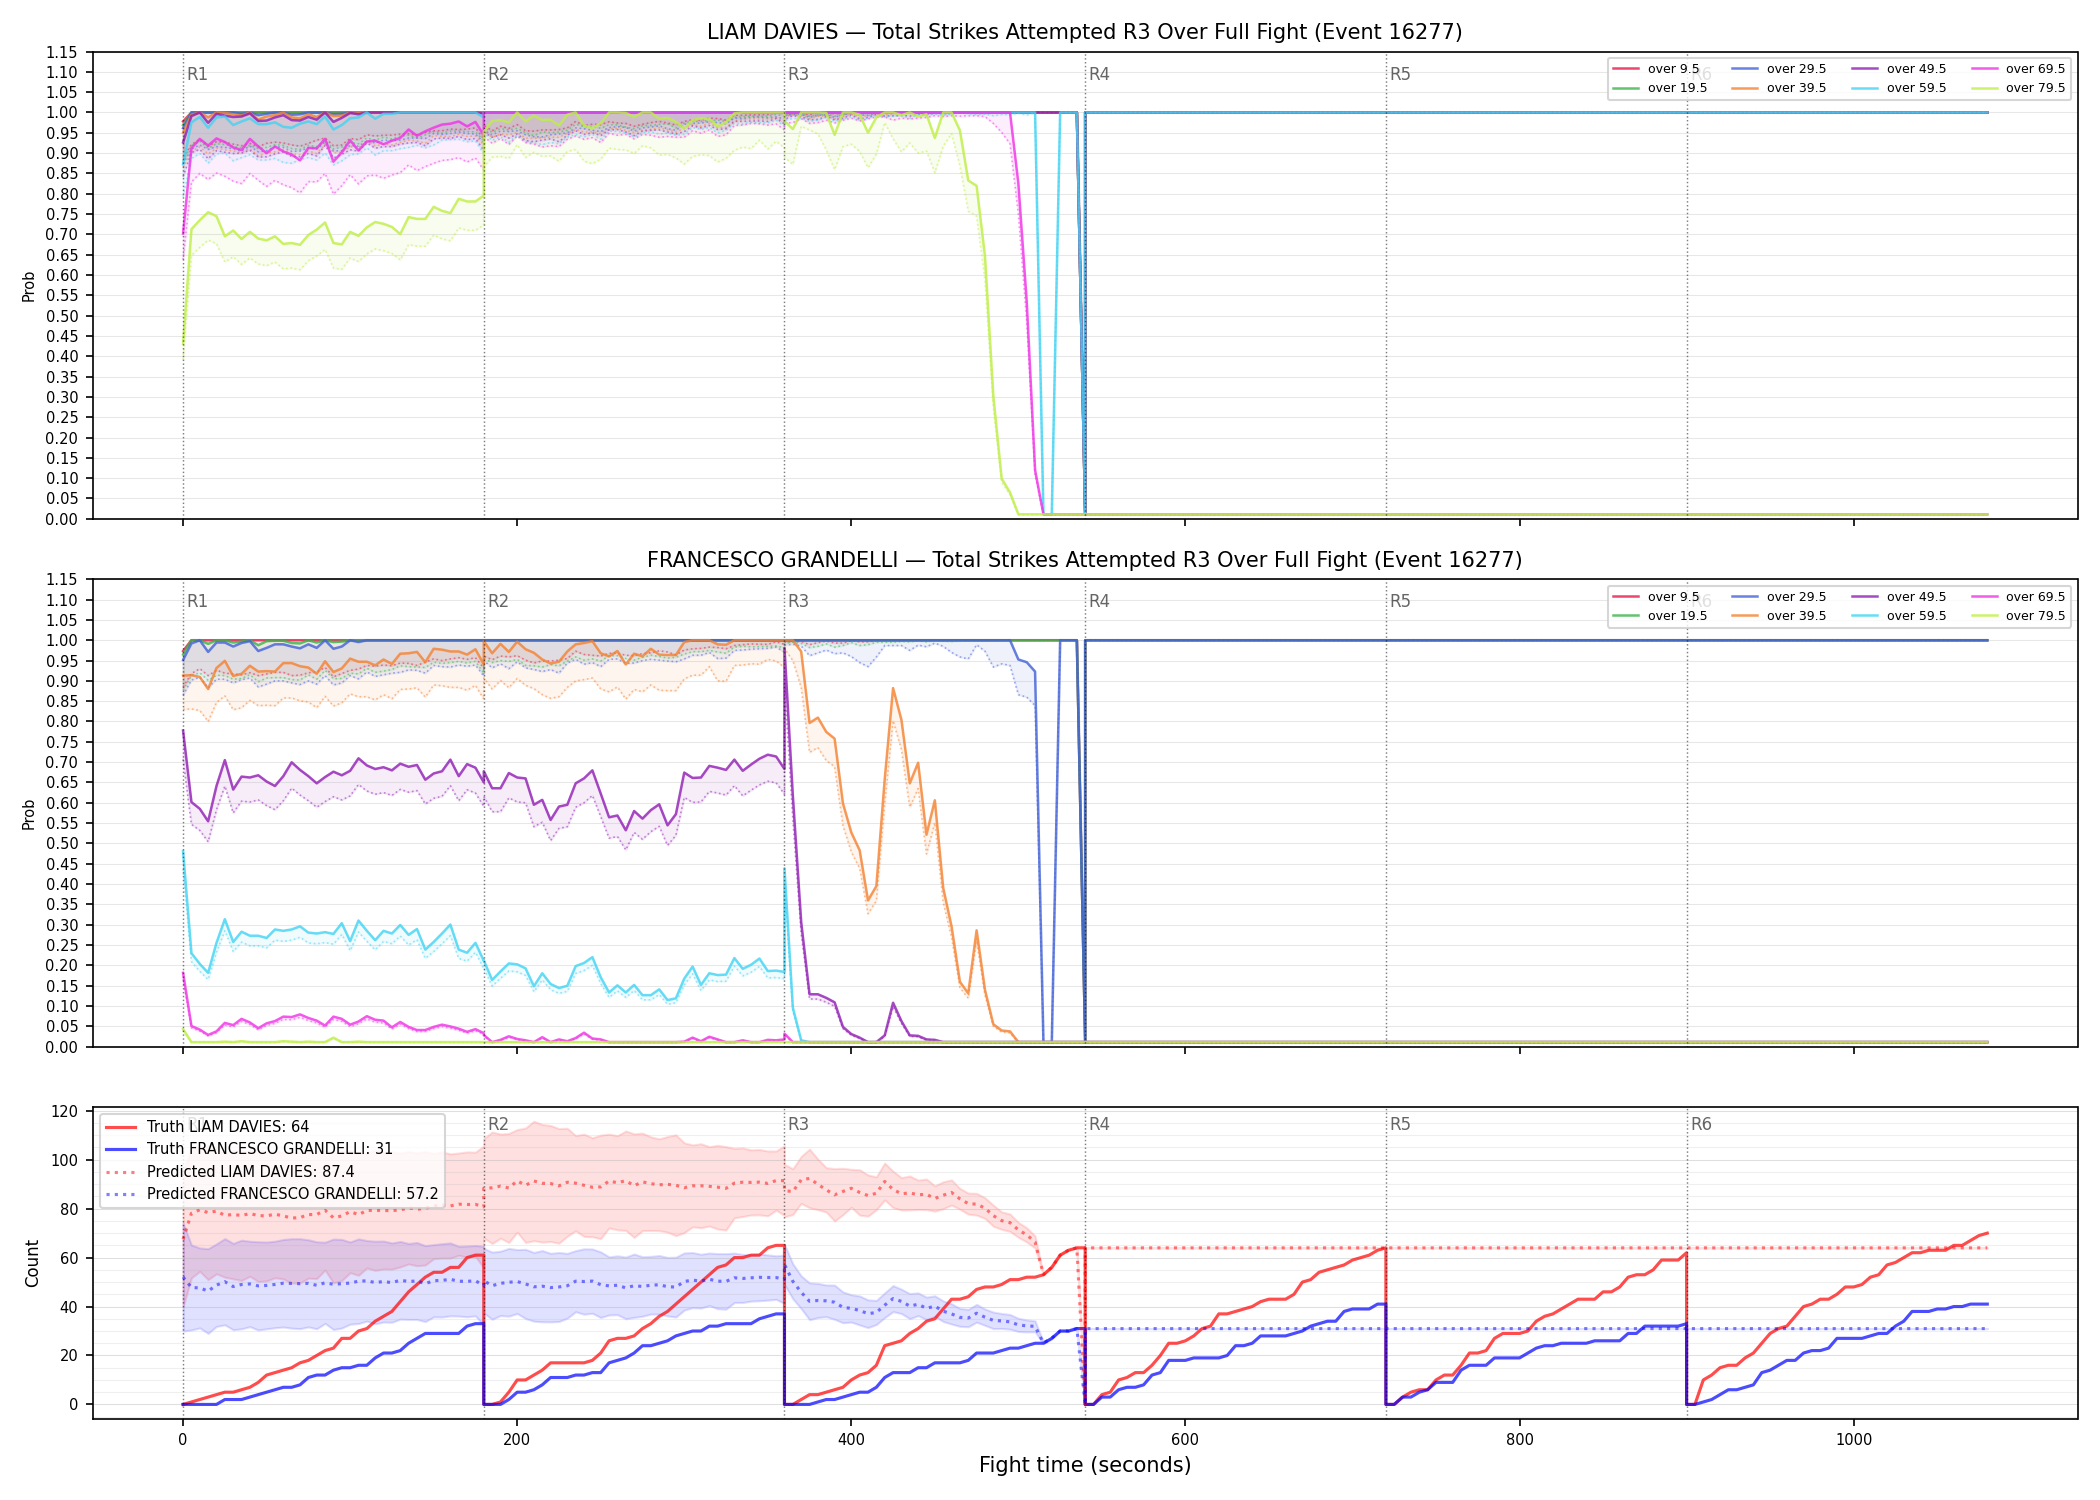2100x1500 pixels.
Task: Click the R5 marker in Francesco Grandelli chart
Action: pos(1400,601)
